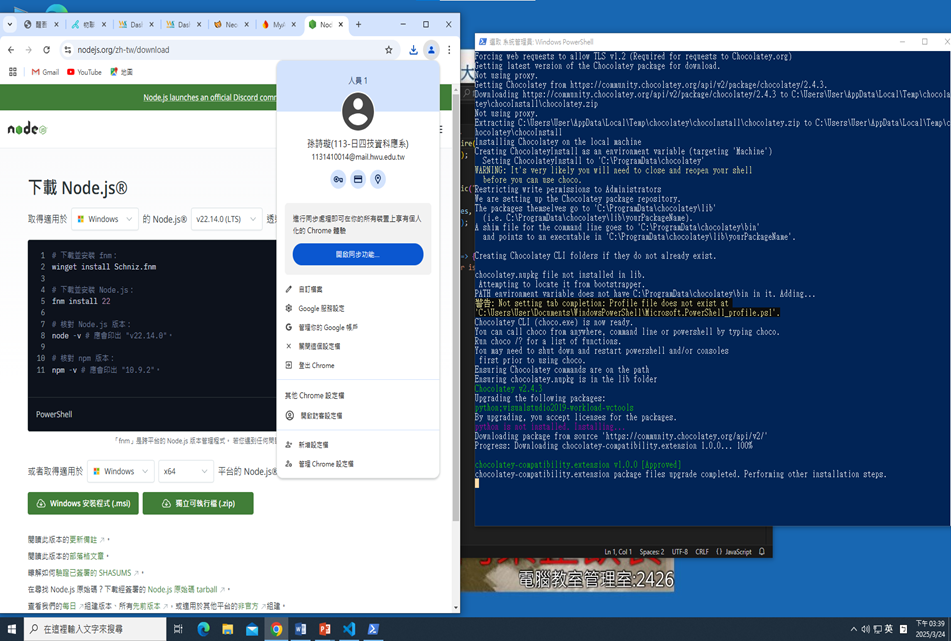The height and width of the screenshot is (641, 951).
Task: Expand the x64 architecture dropdown
Action: [185, 471]
